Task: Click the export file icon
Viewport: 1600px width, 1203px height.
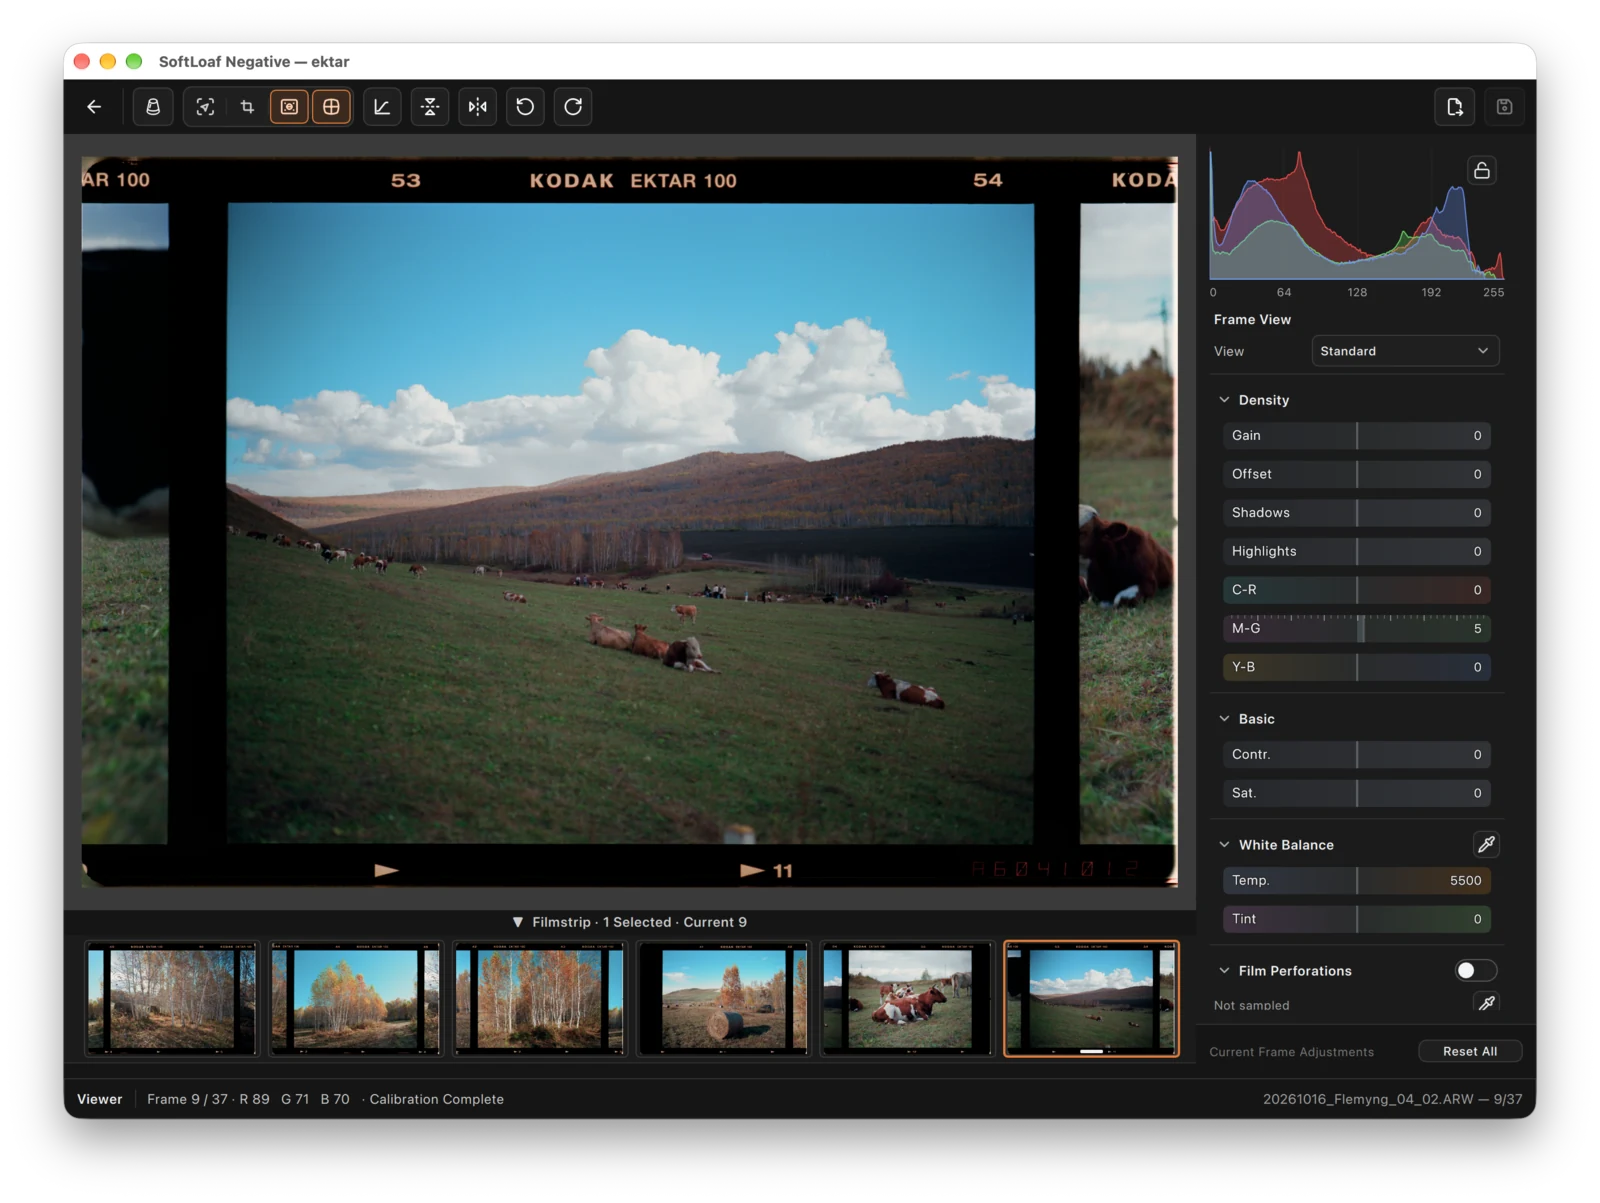Action: (x=1455, y=107)
